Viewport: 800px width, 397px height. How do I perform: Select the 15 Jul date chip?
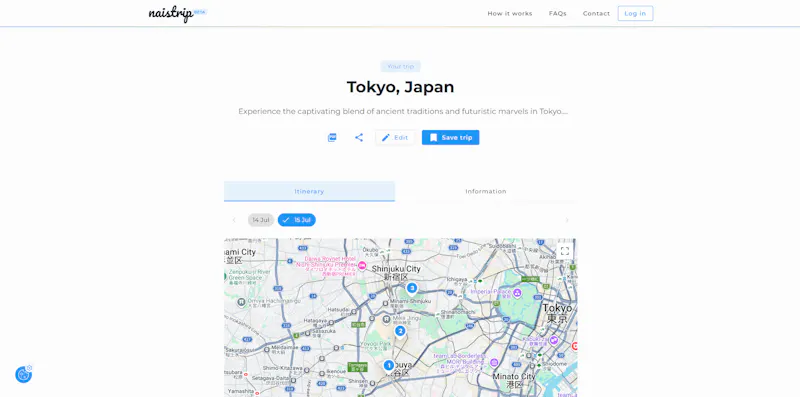pos(297,220)
